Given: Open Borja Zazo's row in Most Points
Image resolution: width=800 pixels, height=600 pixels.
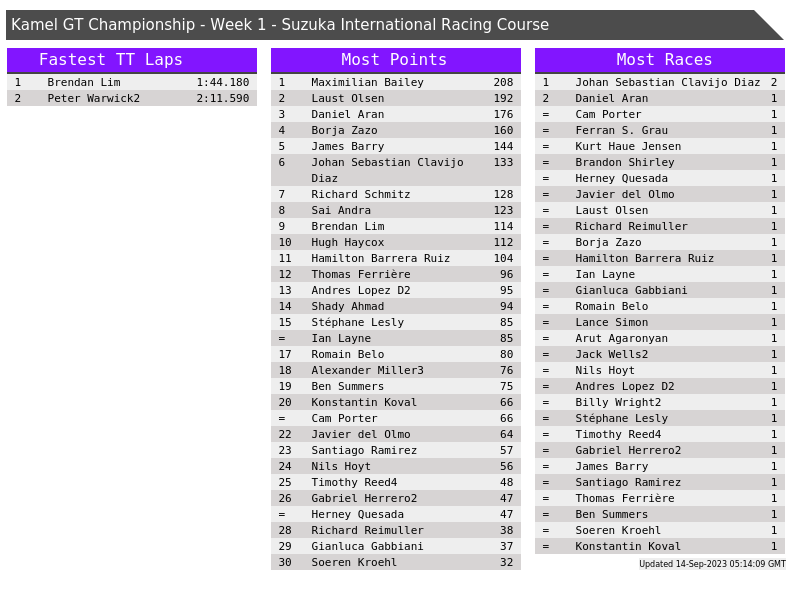Looking at the screenshot, I should 344,131.
